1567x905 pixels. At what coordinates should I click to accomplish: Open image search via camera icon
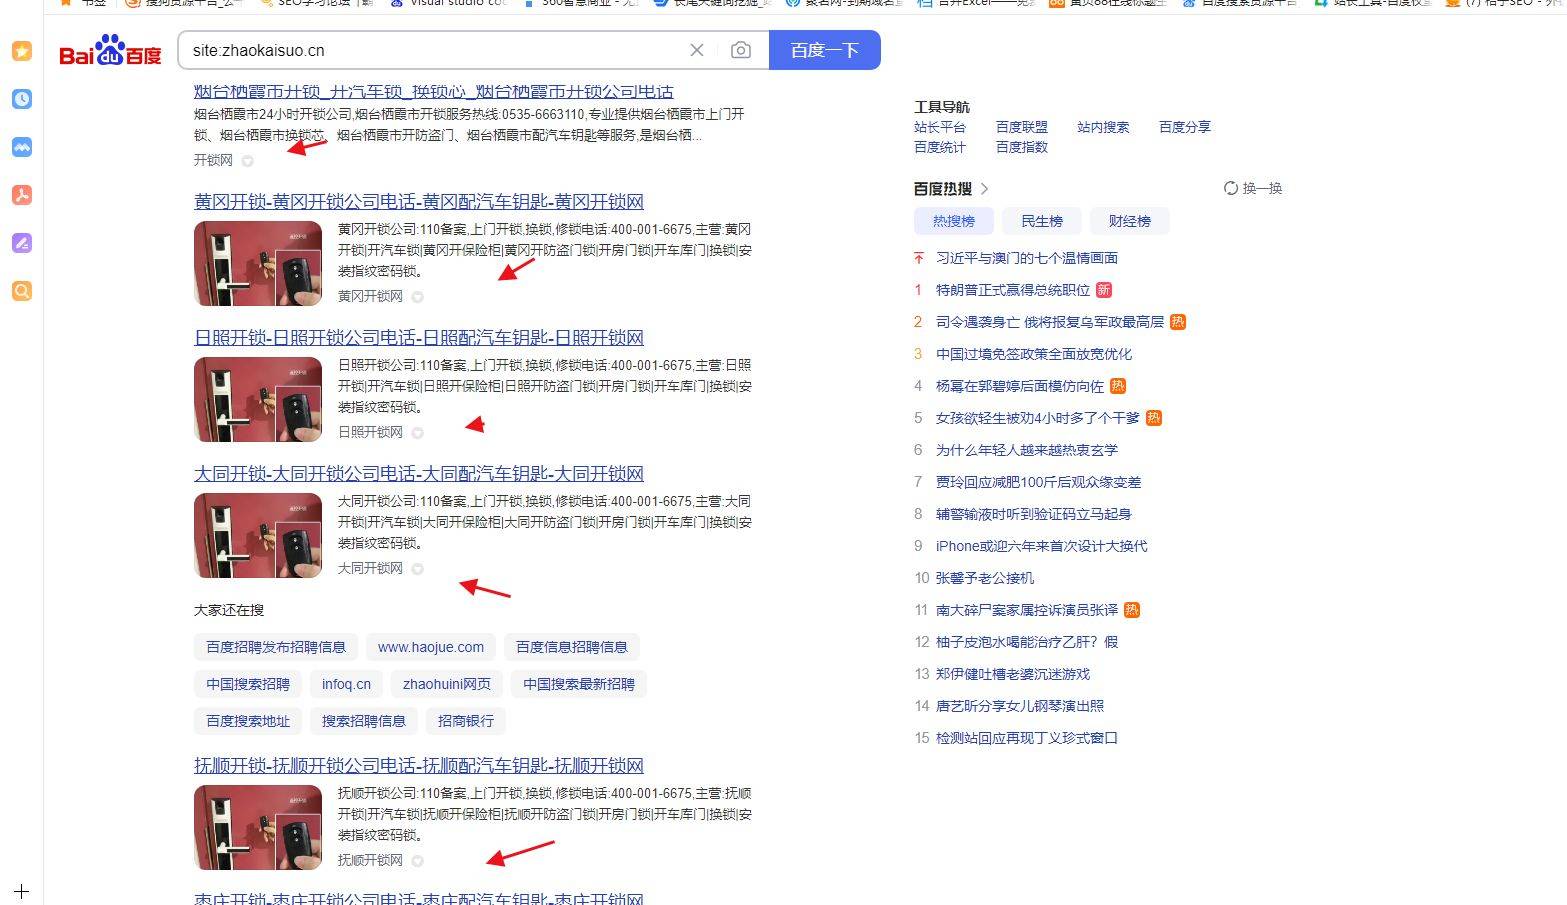pos(741,50)
